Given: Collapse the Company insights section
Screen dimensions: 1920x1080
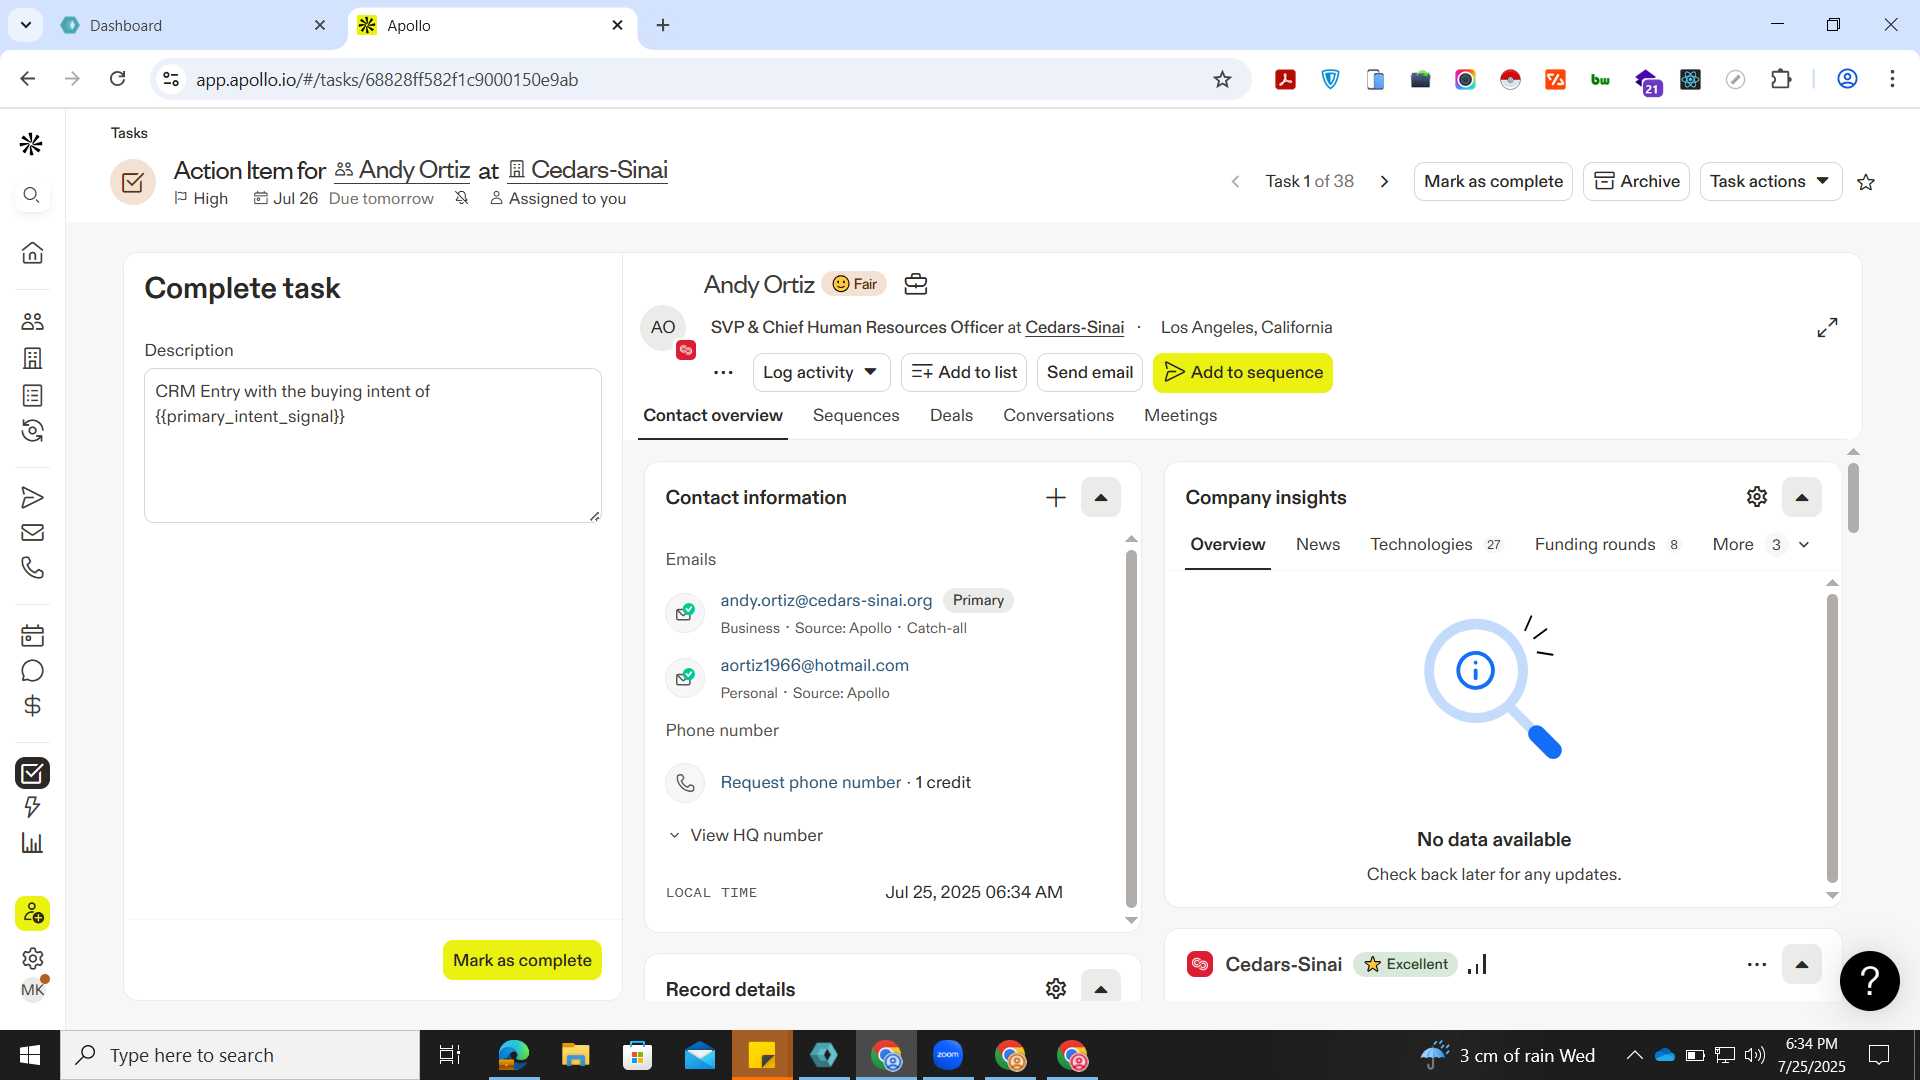Looking at the screenshot, I should [x=1802, y=498].
